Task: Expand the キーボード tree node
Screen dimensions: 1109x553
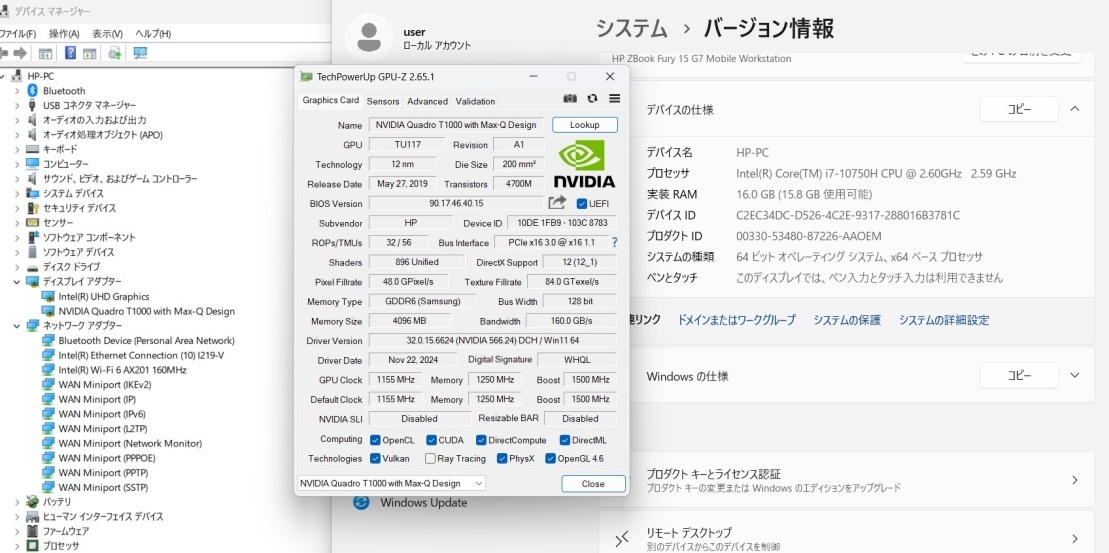Action: 17,149
